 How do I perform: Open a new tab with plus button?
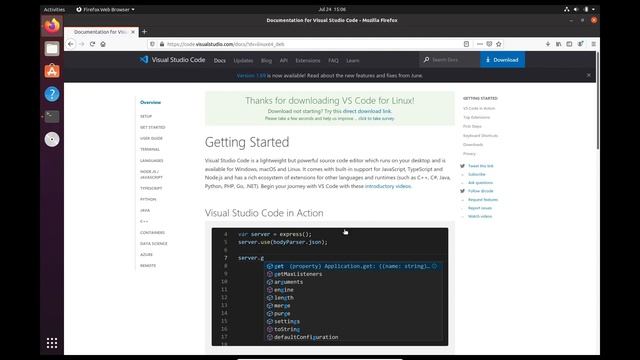tap(144, 32)
